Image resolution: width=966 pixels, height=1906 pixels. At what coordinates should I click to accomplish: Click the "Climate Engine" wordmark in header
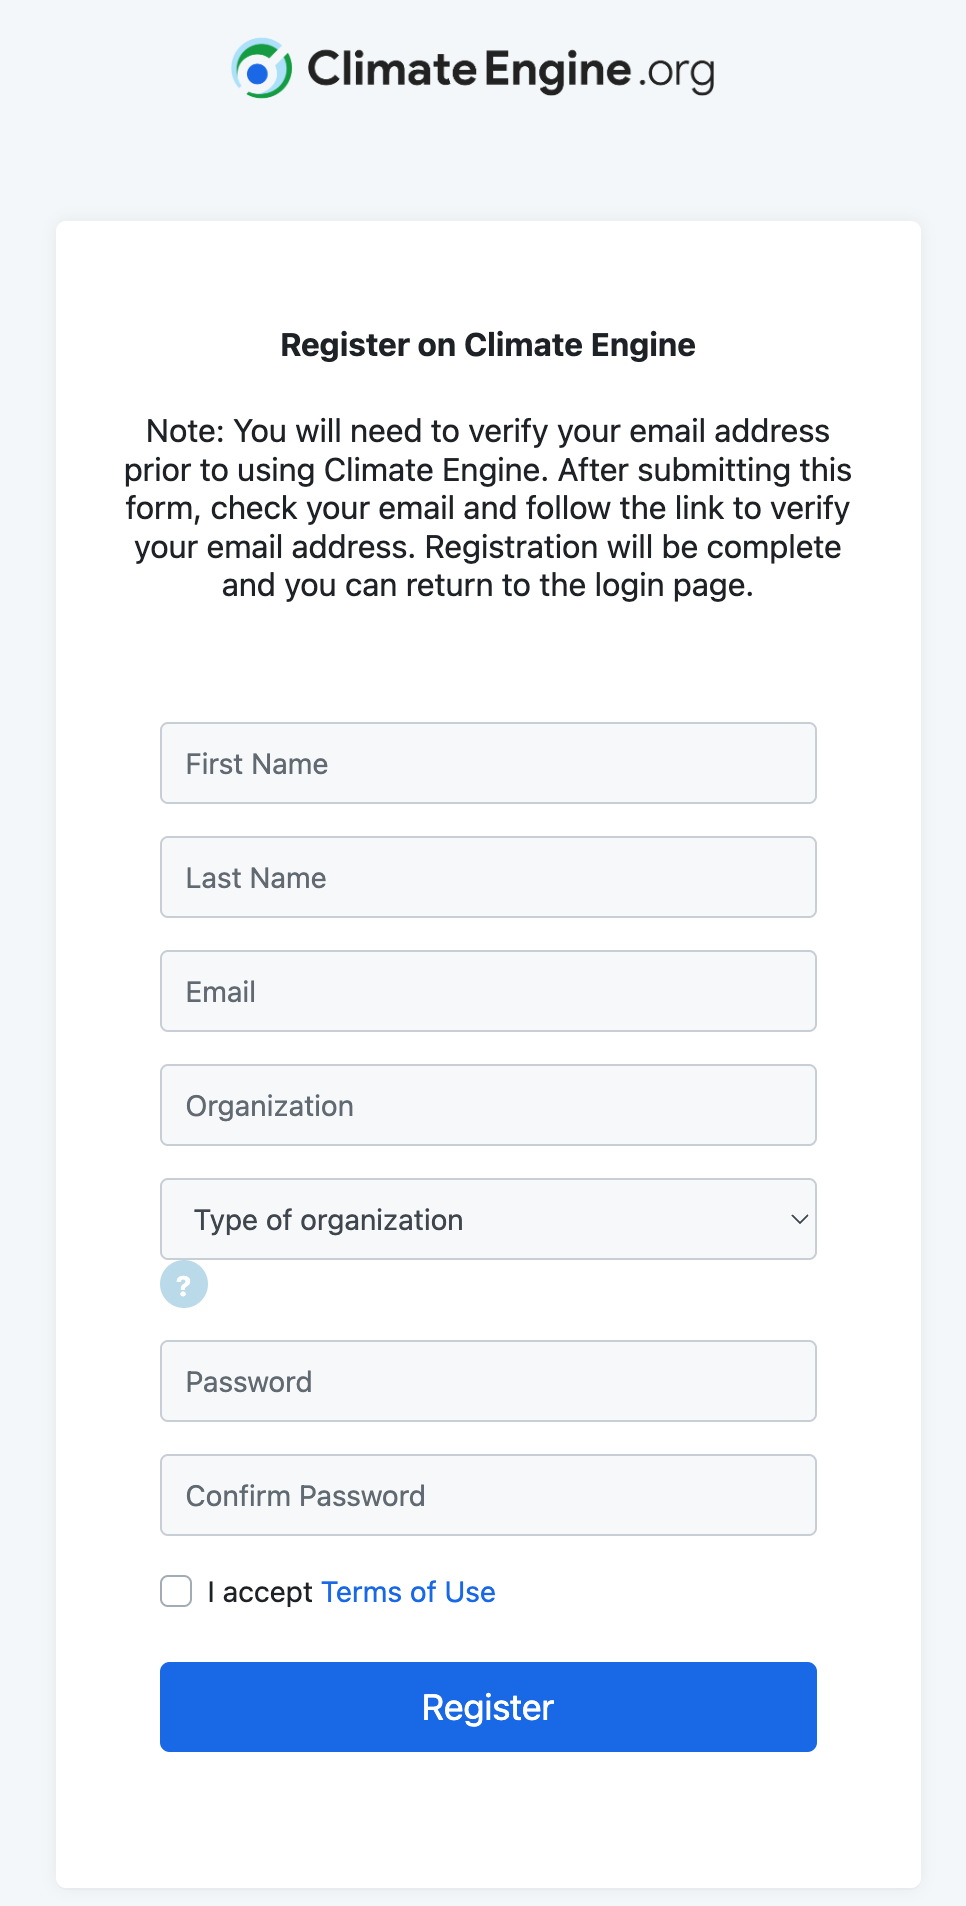coord(469,70)
